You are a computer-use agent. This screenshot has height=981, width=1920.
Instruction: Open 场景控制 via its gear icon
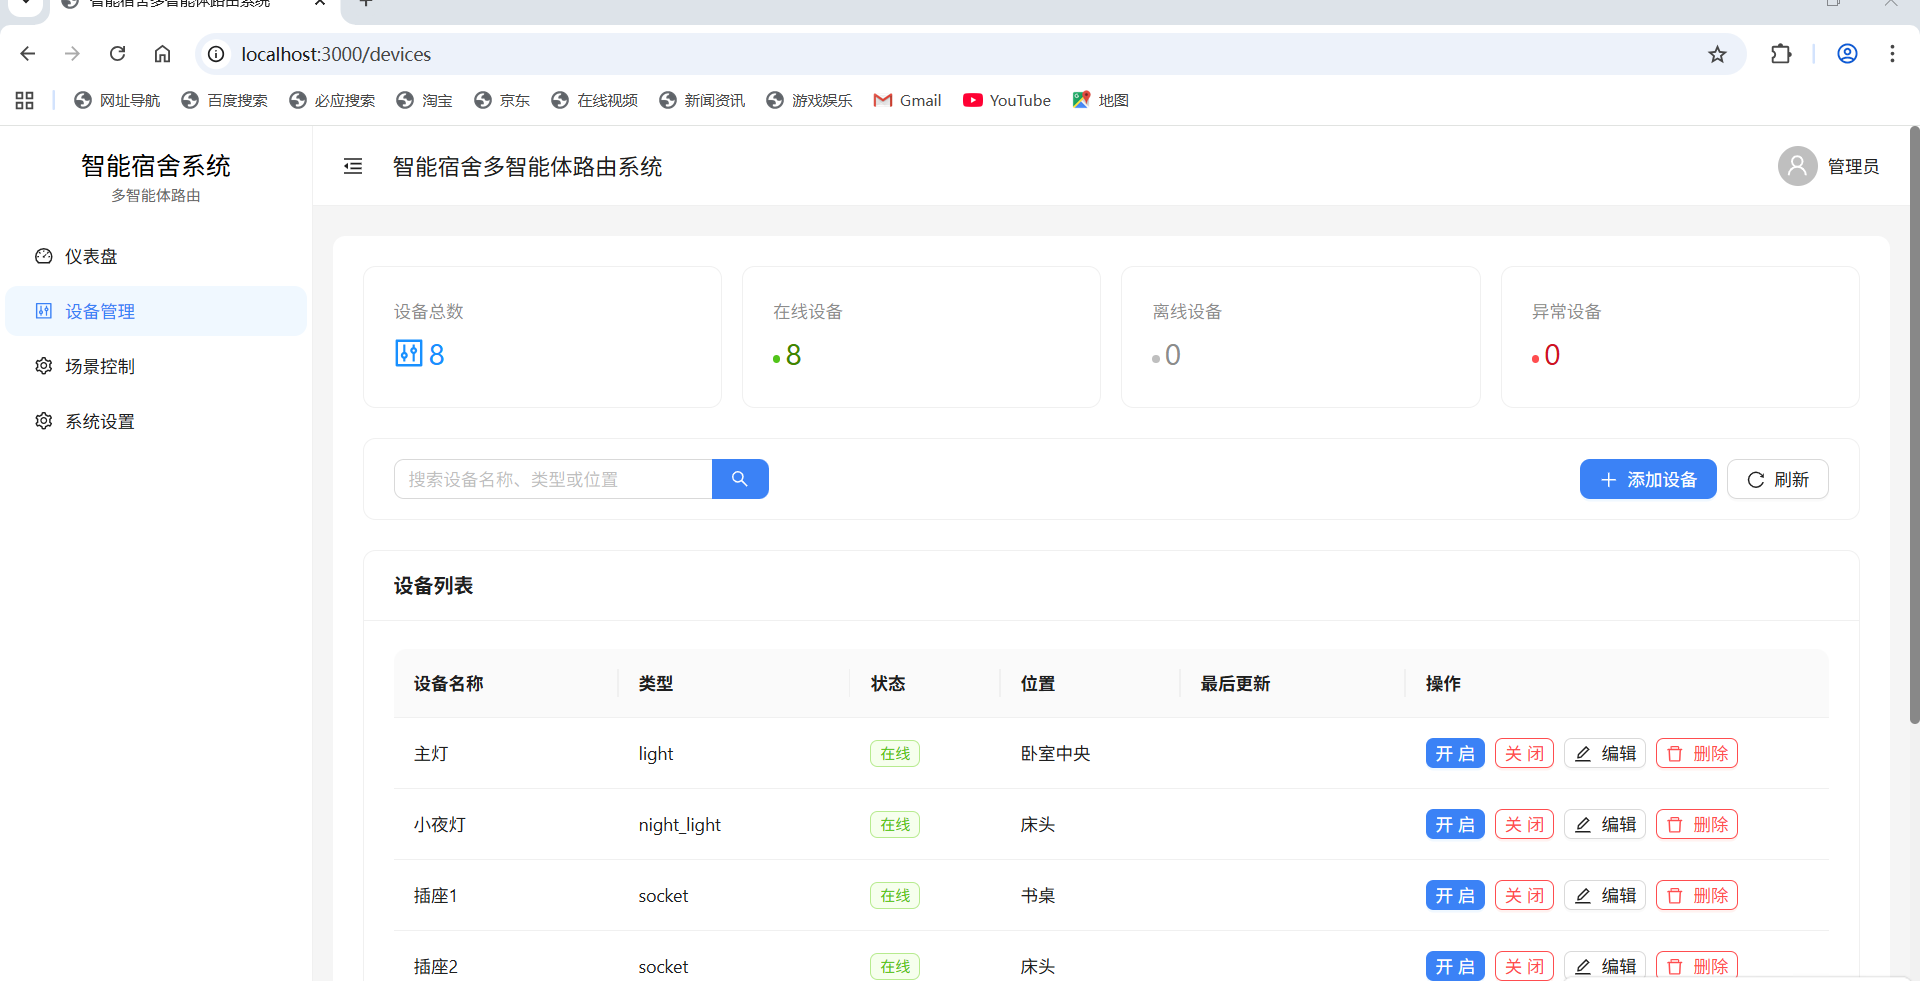(x=44, y=366)
